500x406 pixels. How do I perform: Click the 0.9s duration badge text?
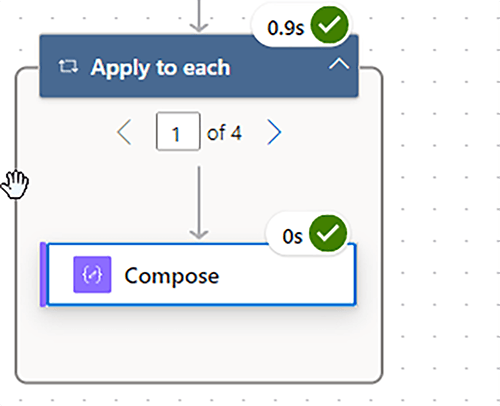tap(286, 28)
